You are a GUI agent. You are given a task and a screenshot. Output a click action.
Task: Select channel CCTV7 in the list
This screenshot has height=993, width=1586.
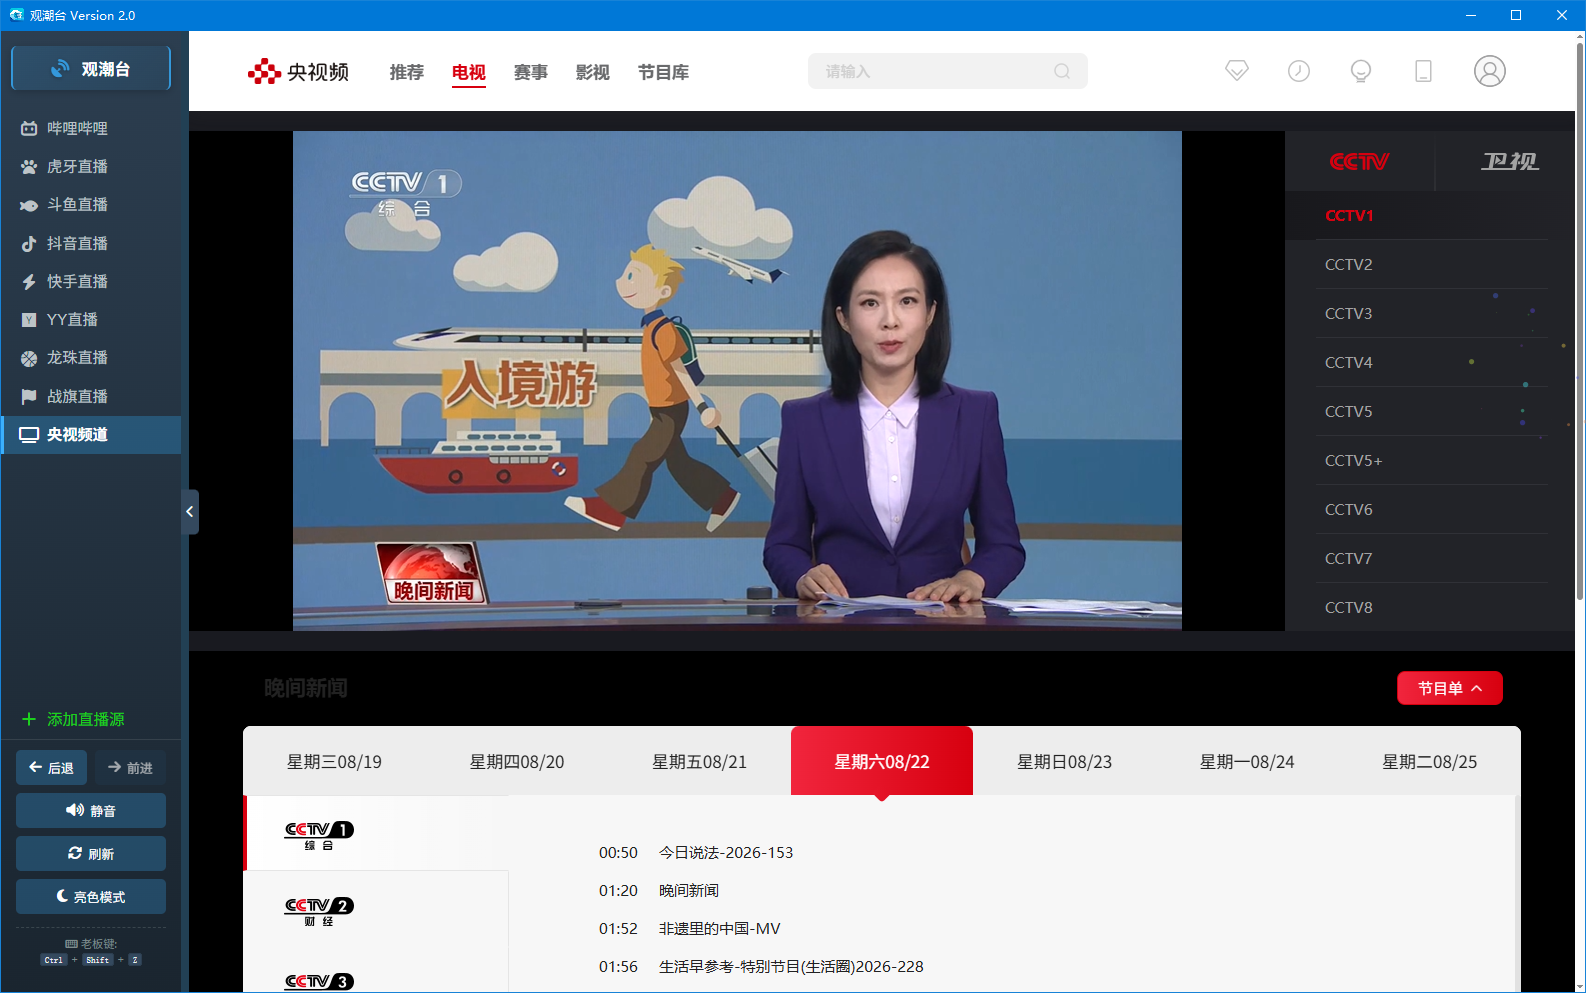[1432, 559]
